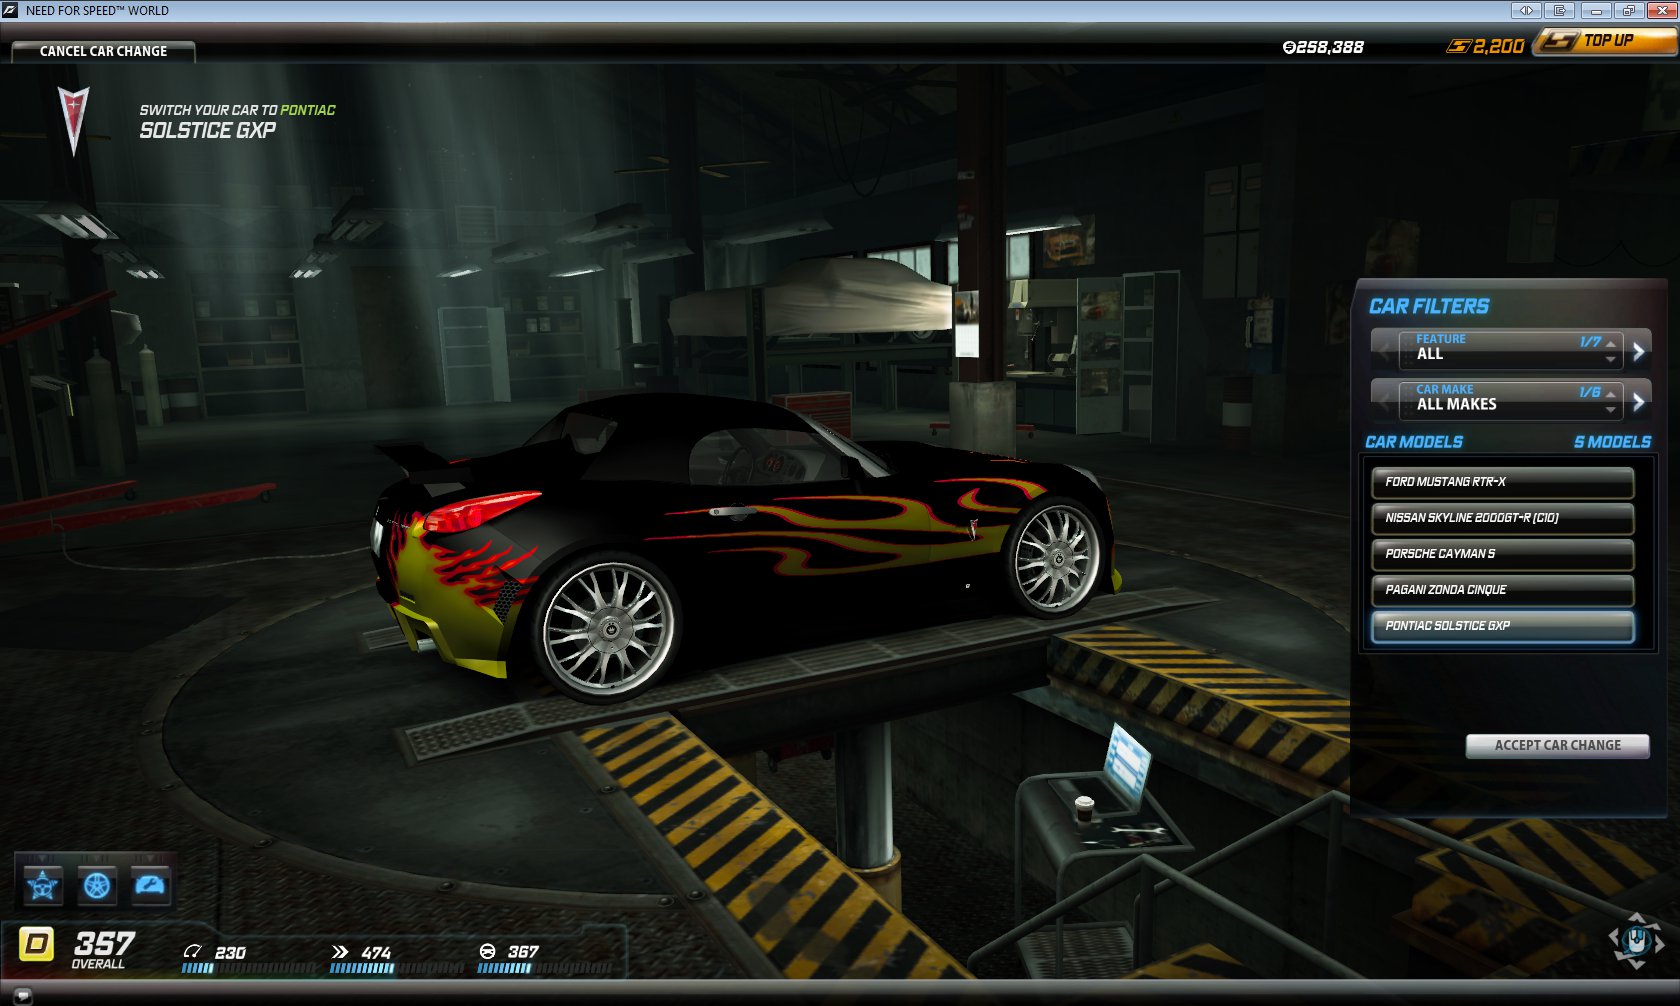The width and height of the screenshot is (1680, 1006).
Task: Click the Solstice GXP car title
Action: pyautogui.click(x=207, y=130)
